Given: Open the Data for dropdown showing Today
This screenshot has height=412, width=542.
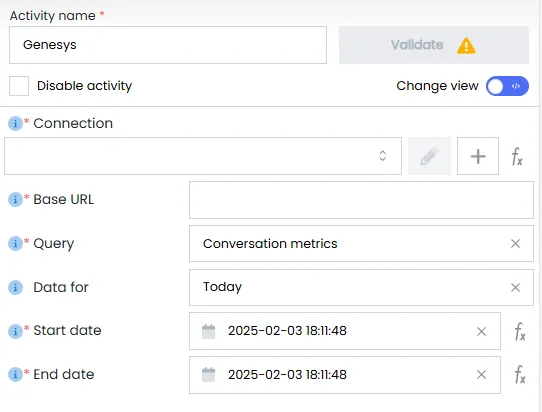Looking at the screenshot, I should pyautogui.click(x=361, y=287).
